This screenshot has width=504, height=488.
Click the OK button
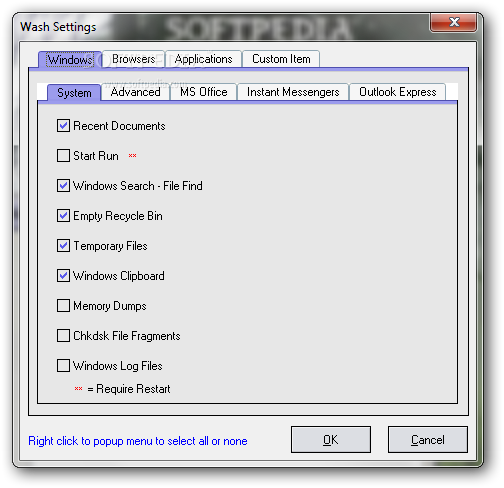(x=331, y=440)
